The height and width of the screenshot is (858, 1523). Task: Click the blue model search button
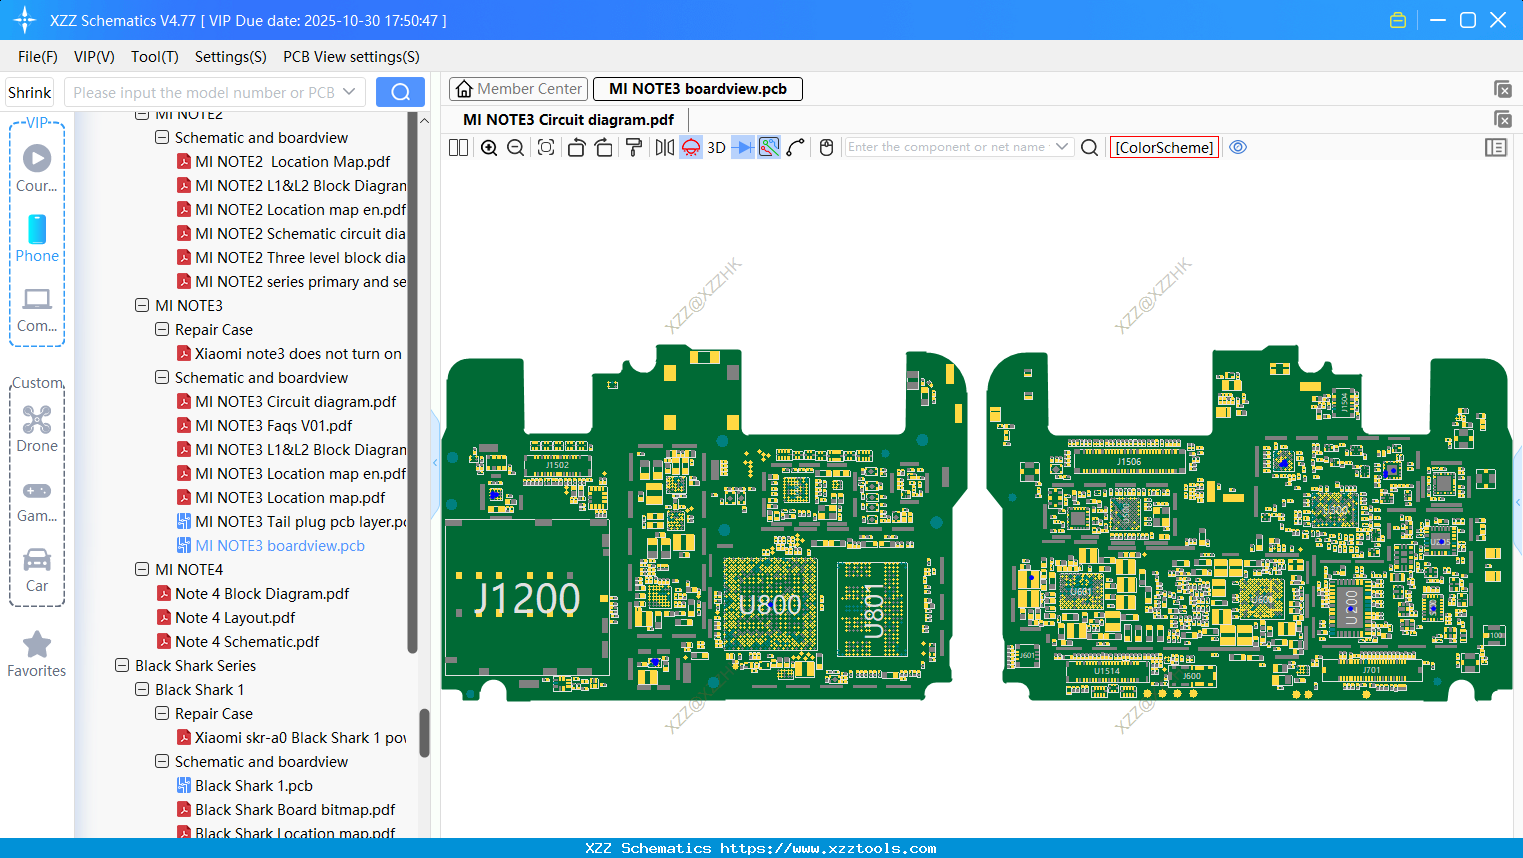[x=400, y=92]
